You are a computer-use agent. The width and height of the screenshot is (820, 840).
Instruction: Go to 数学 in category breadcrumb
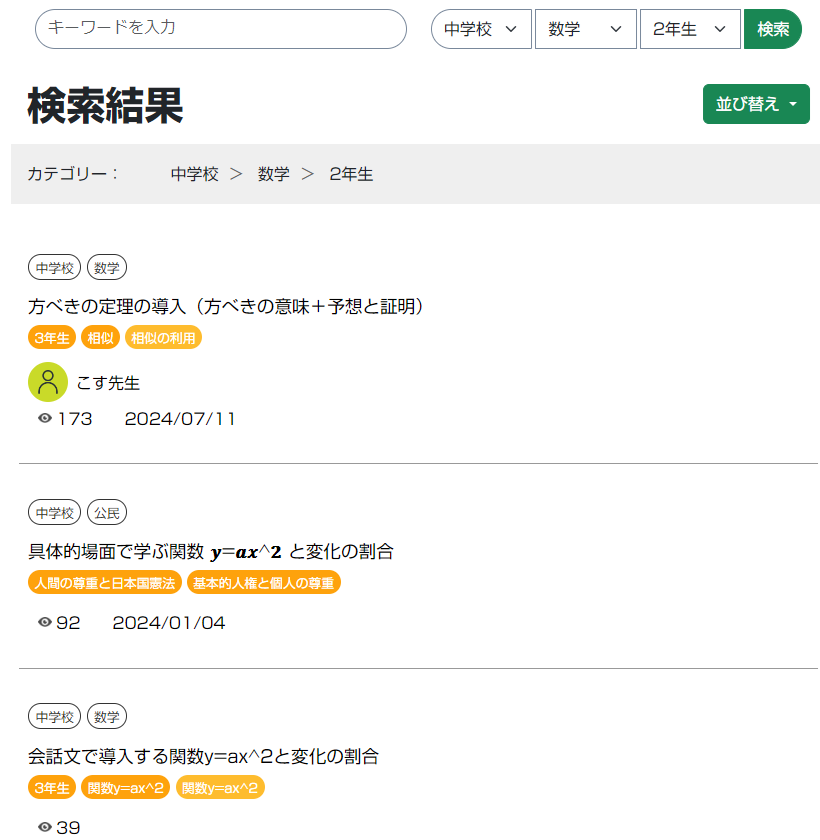click(273, 174)
